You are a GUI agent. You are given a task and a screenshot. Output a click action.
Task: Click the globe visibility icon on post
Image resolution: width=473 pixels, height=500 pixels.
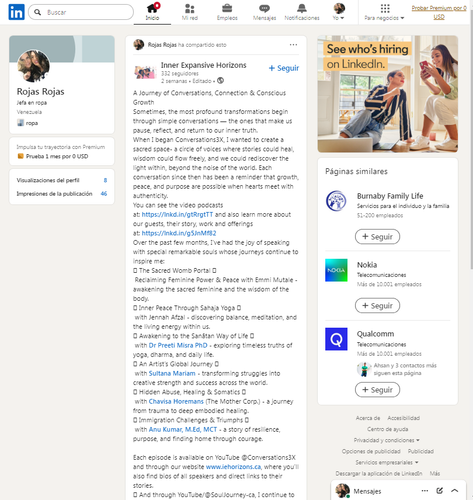pyautogui.click(x=220, y=81)
